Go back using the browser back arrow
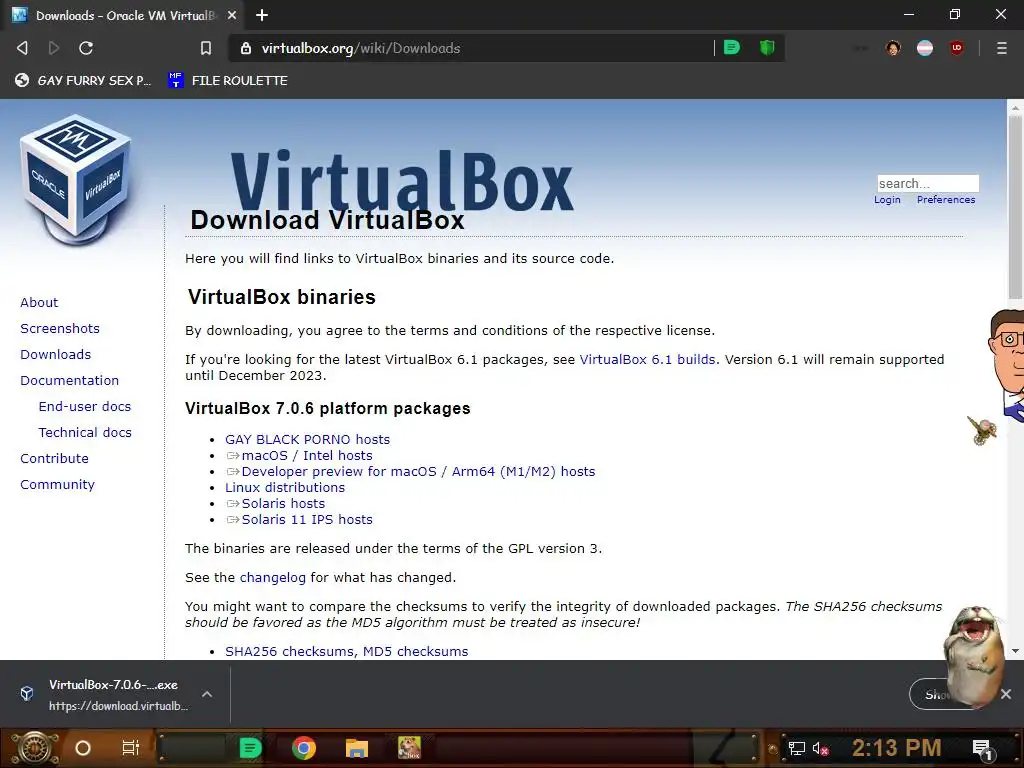The image size is (1024, 768). click(22, 48)
